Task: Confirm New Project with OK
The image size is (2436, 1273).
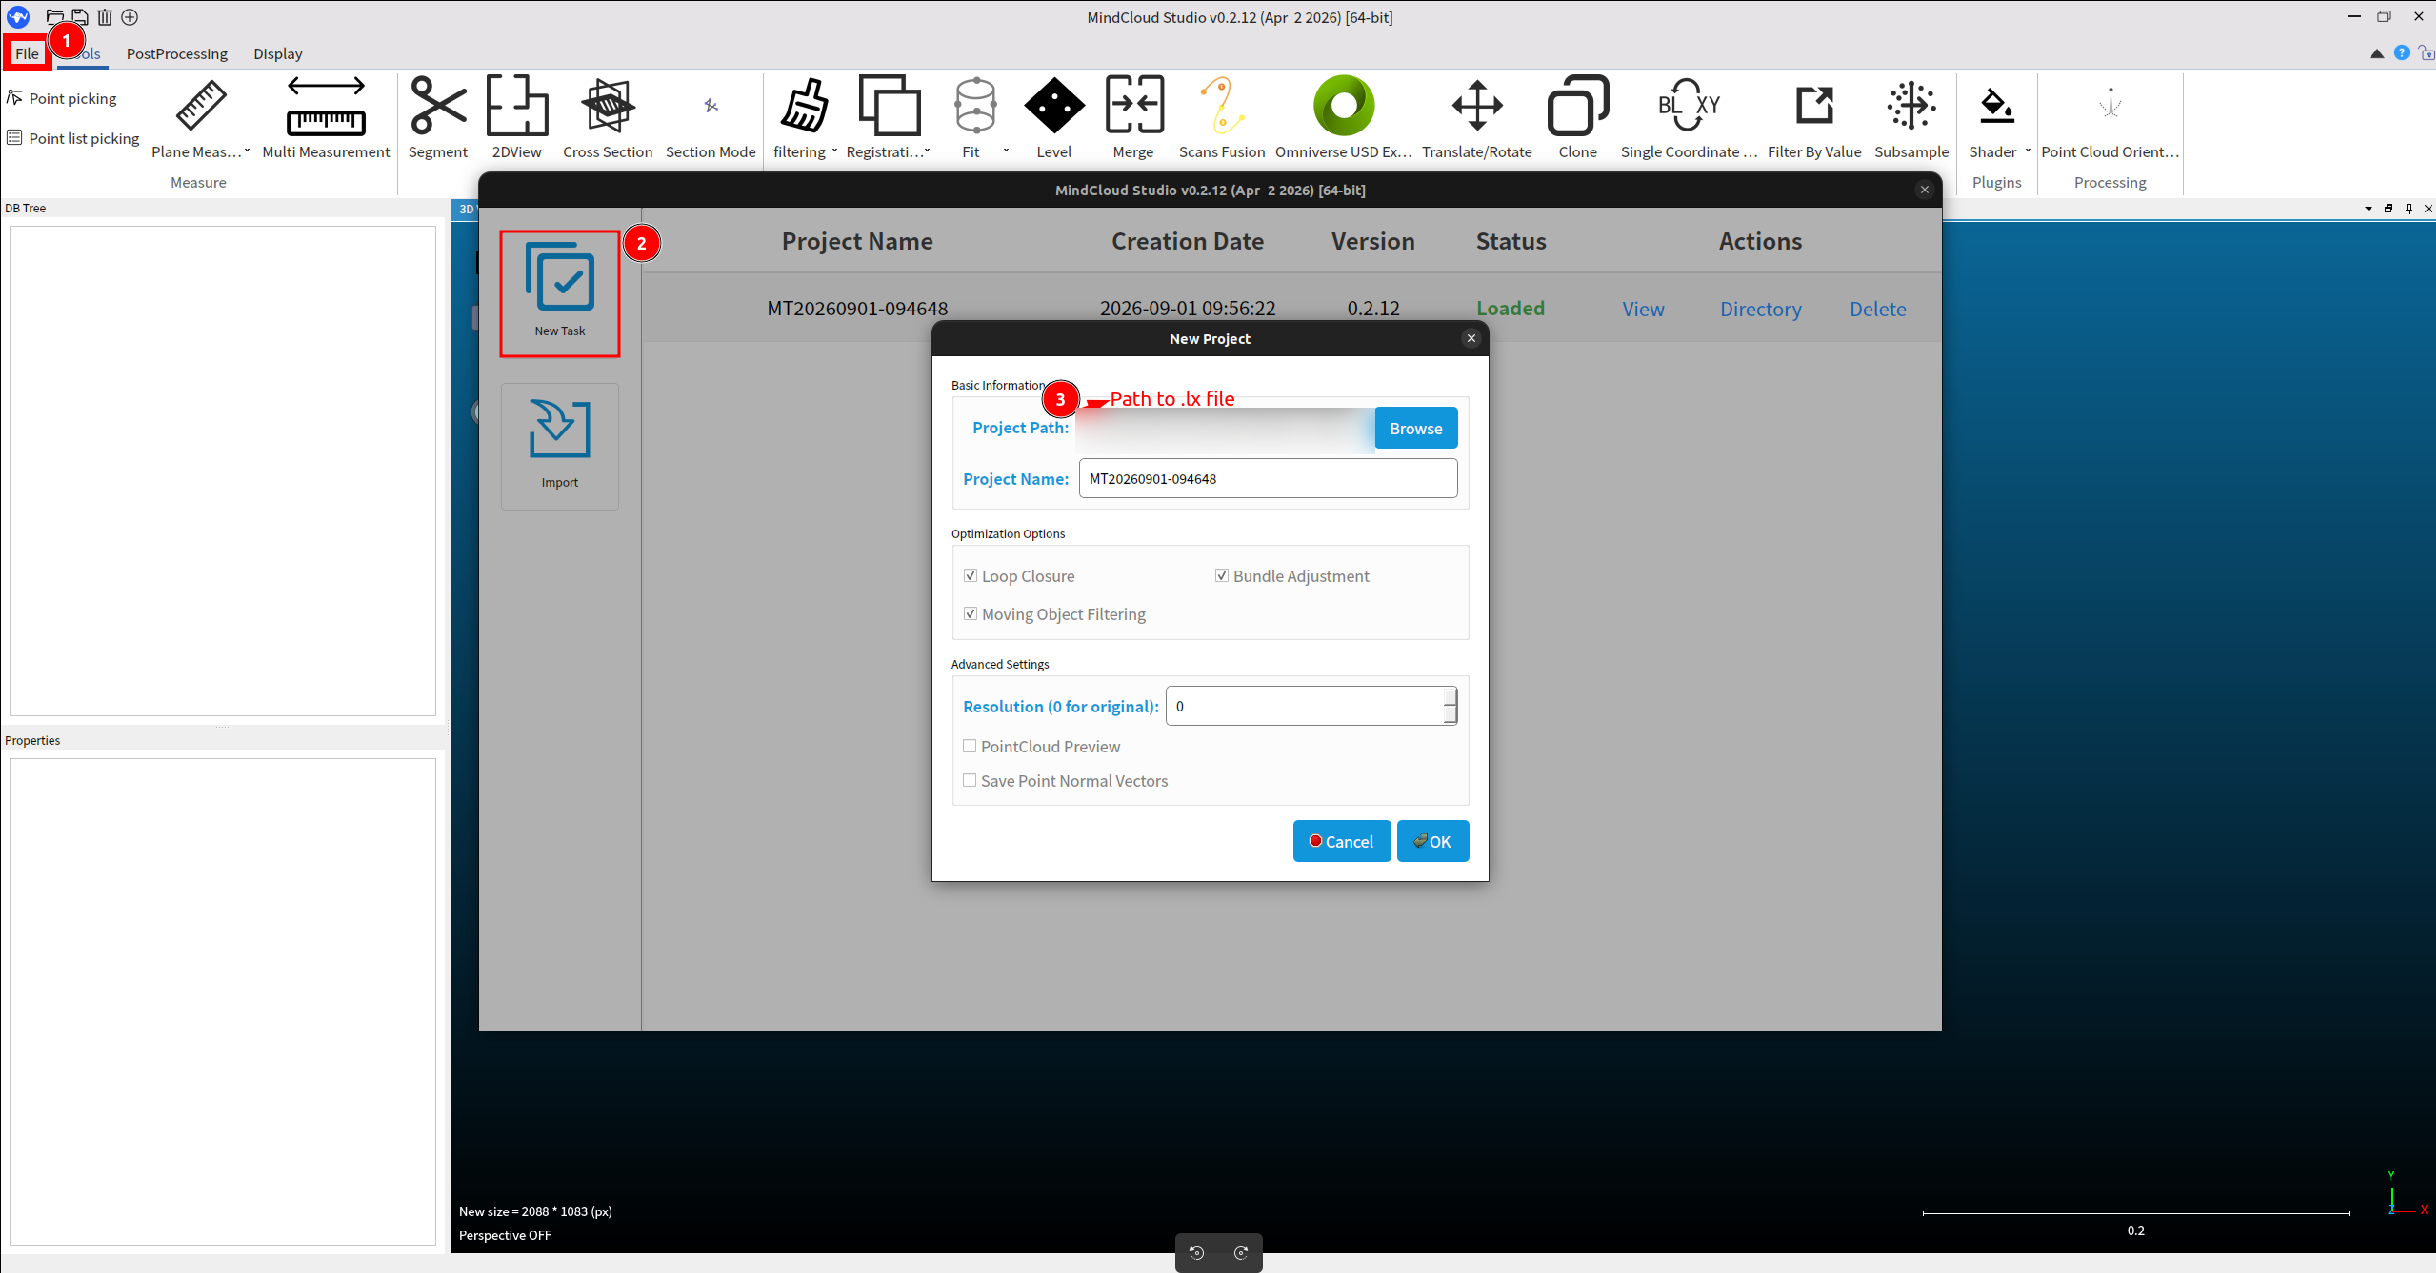Action: (1432, 841)
